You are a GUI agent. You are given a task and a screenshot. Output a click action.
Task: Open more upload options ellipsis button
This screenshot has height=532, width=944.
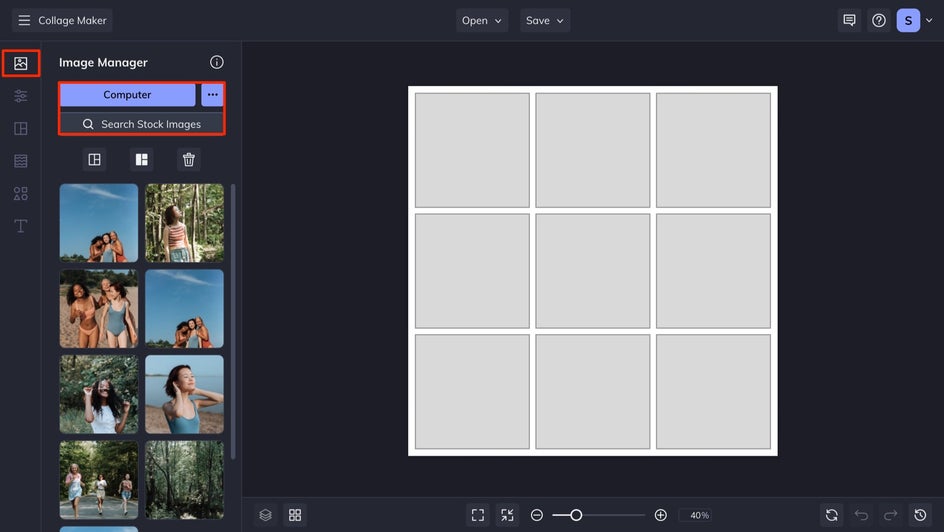coord(212,95)
